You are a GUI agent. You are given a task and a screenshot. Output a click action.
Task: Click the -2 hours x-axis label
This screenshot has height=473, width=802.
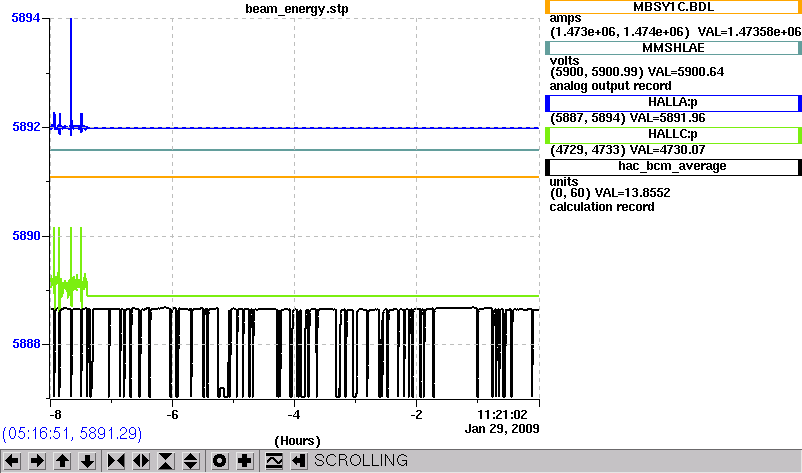click(x=416, y=415)
